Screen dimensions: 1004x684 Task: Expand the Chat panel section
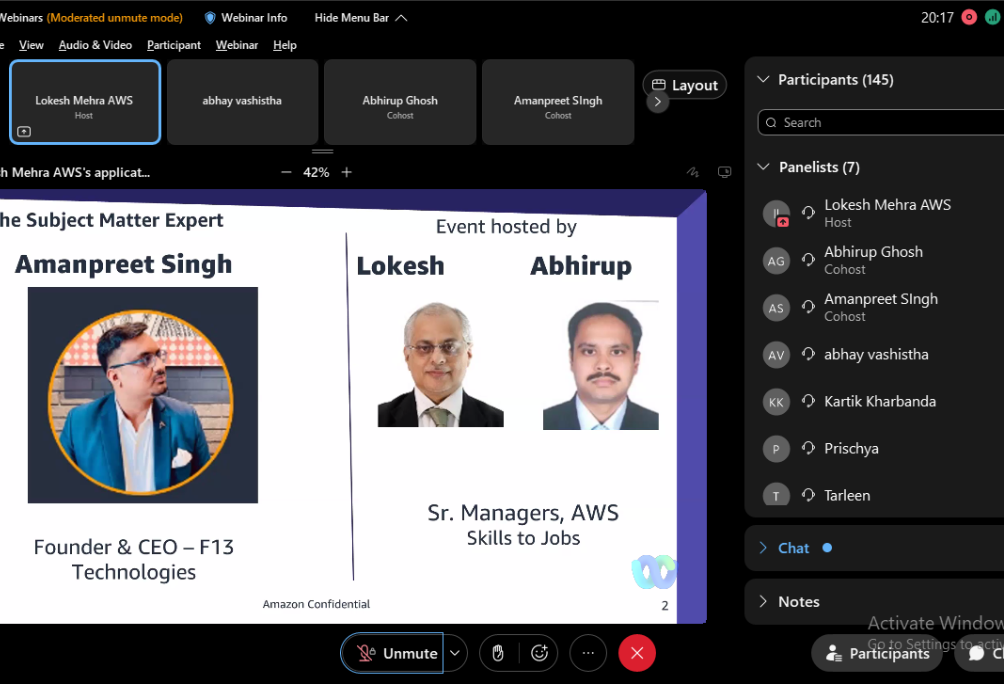pyautogui.click(x=764, y=548)
